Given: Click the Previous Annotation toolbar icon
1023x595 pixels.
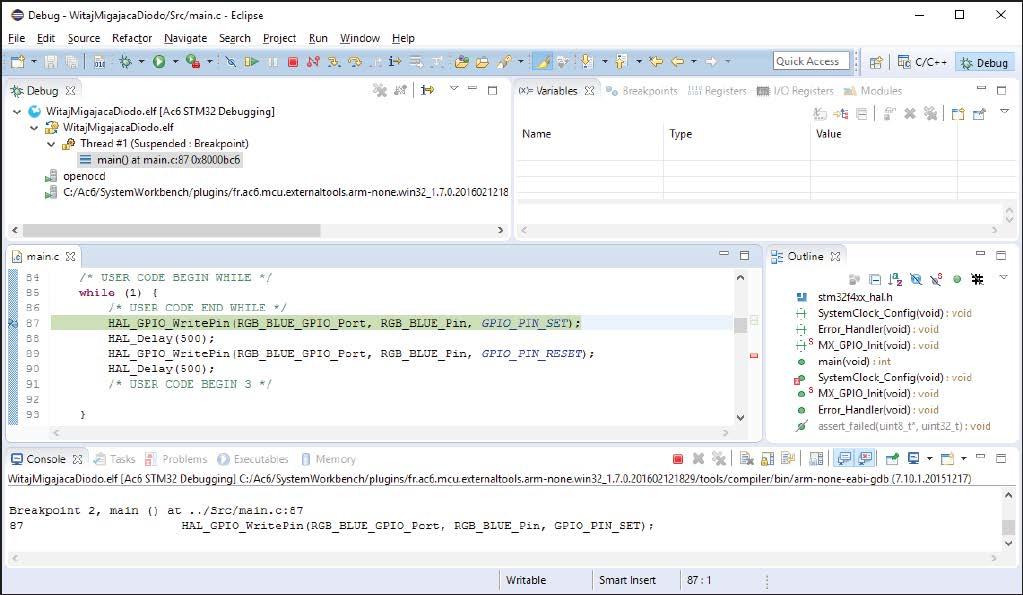Looking at the screenshot, I should [621, 62].
